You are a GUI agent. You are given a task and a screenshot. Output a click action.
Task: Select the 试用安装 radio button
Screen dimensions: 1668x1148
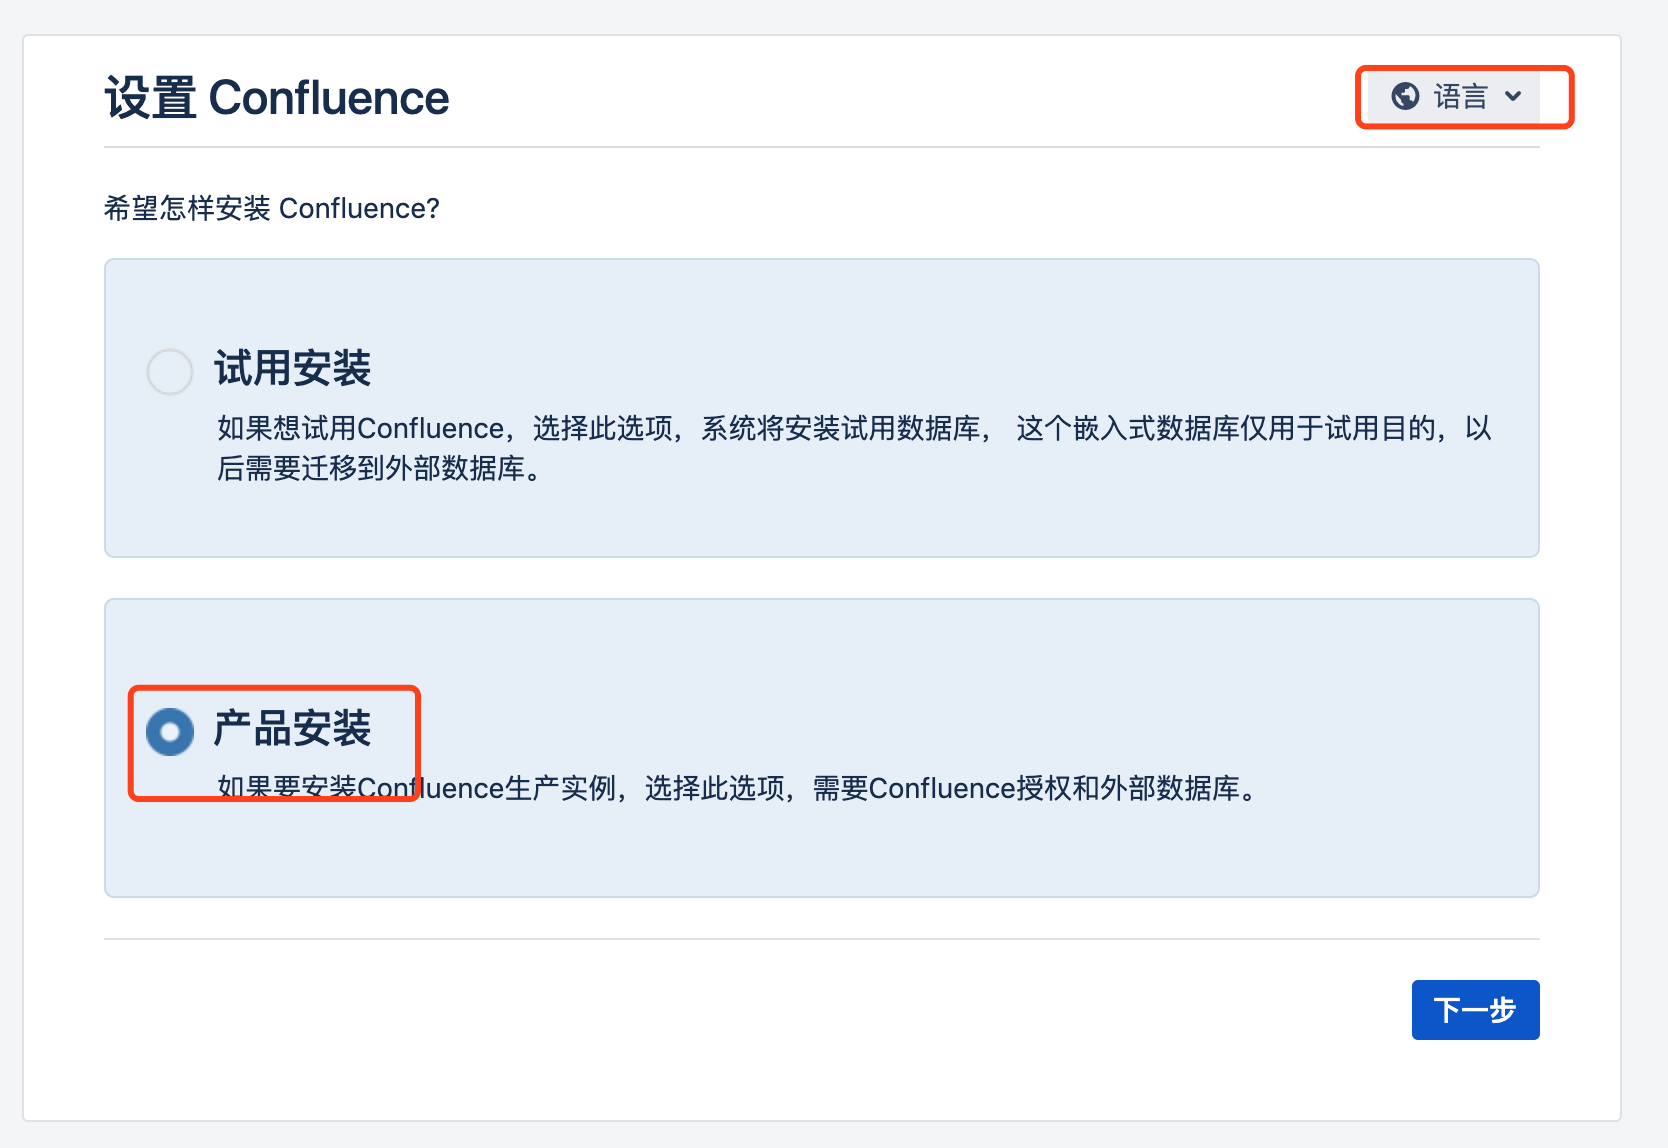[x=170, y=372]
